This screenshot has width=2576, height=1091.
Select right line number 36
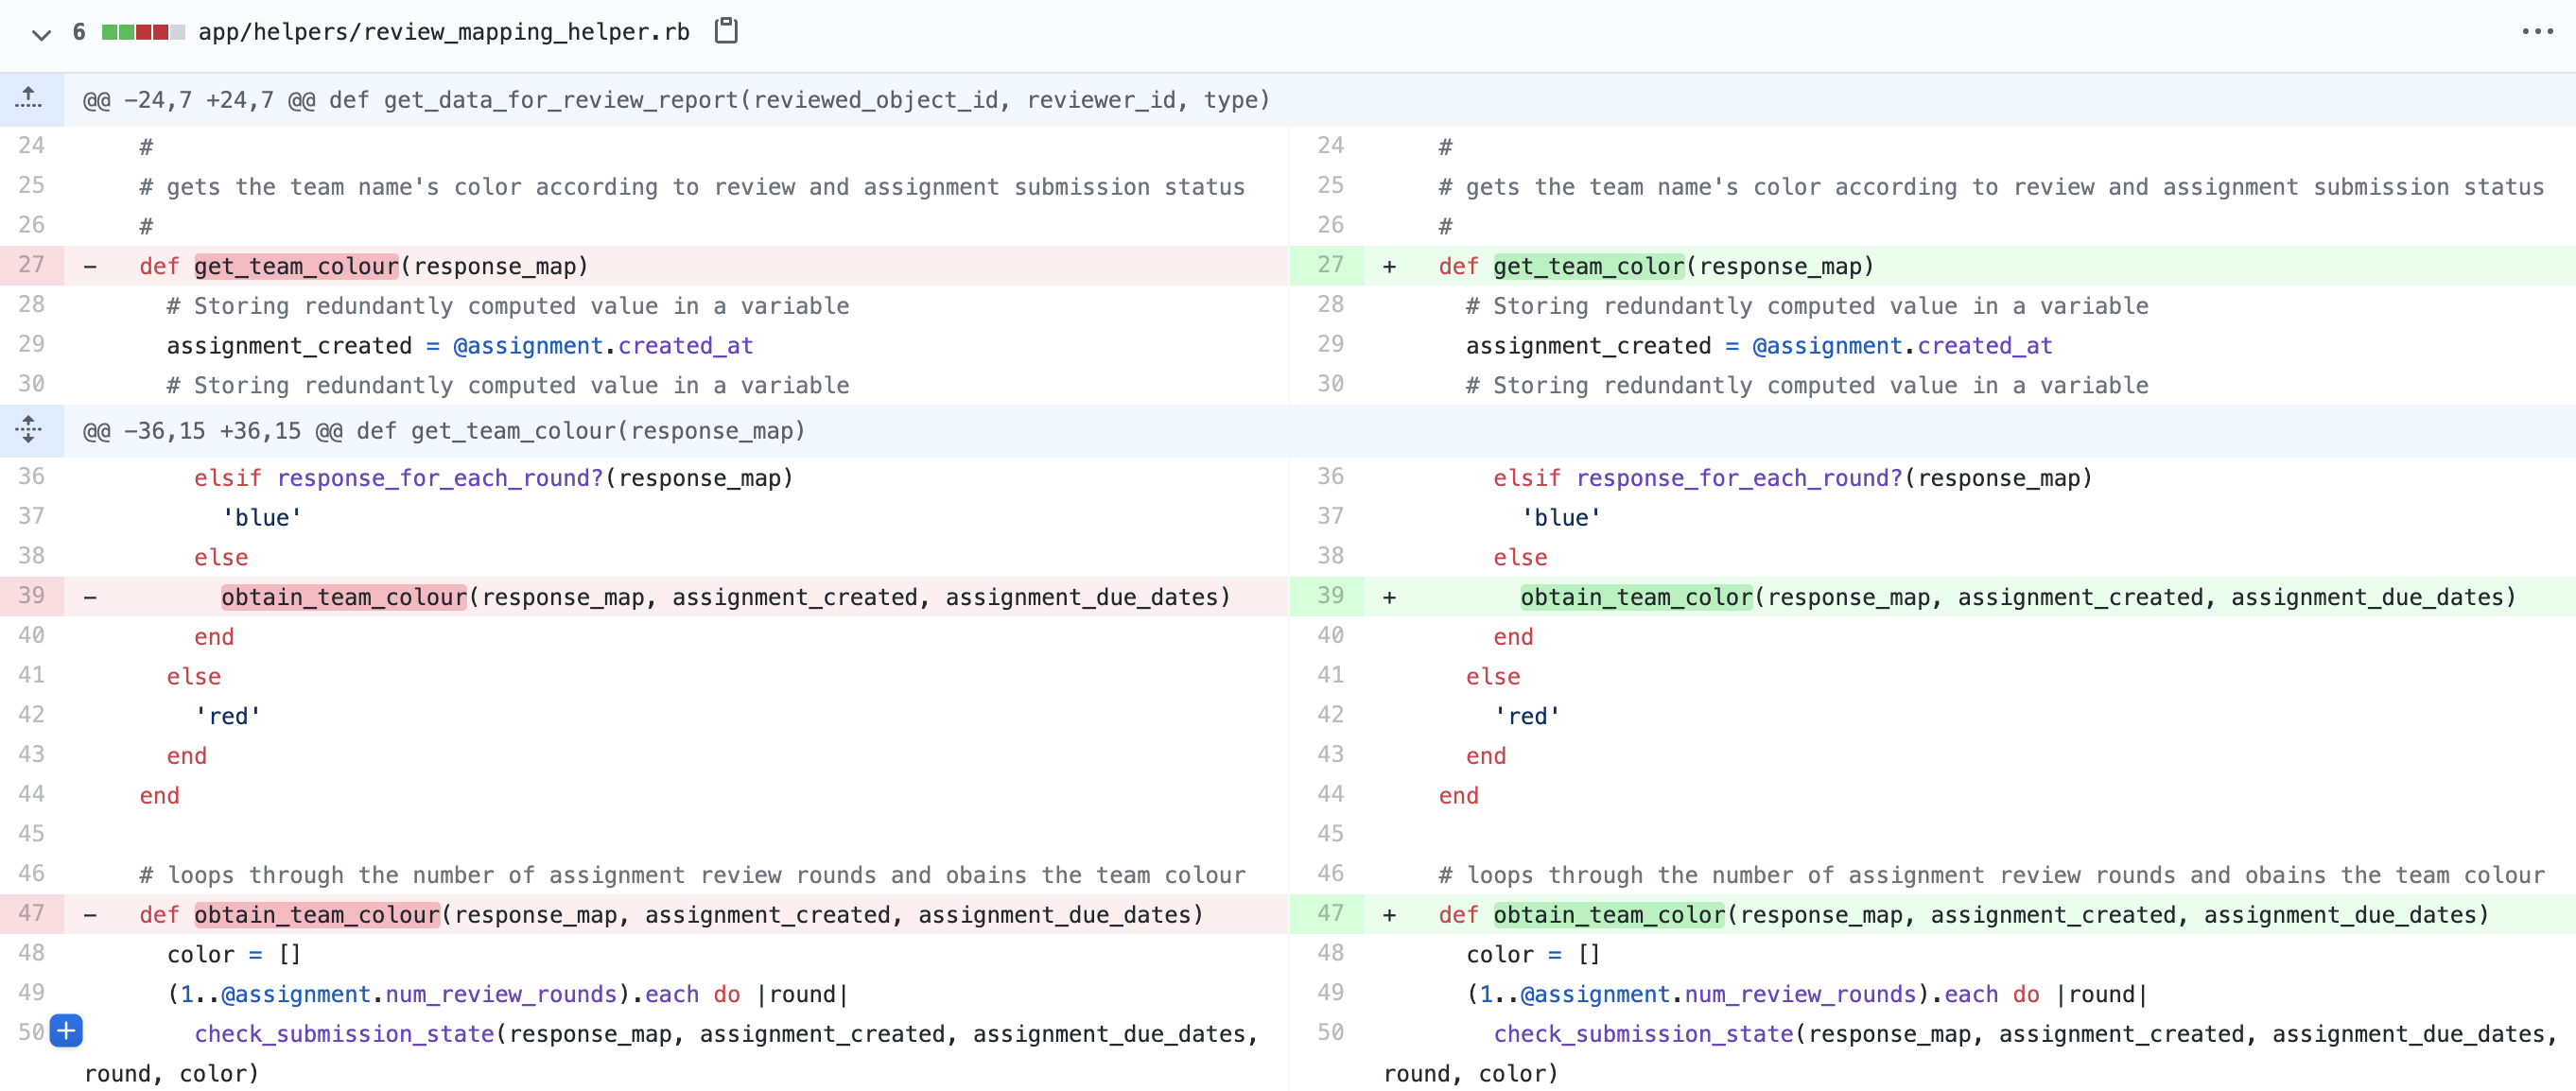(1330, 477)
